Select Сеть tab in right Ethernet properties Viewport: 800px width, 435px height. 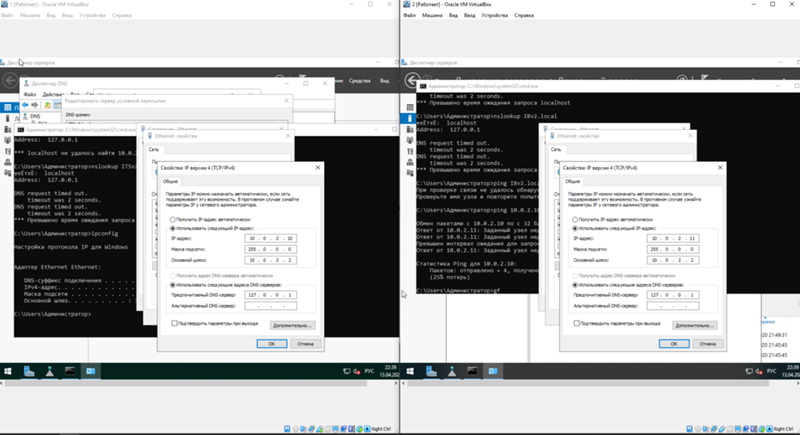tap(556, 149)
